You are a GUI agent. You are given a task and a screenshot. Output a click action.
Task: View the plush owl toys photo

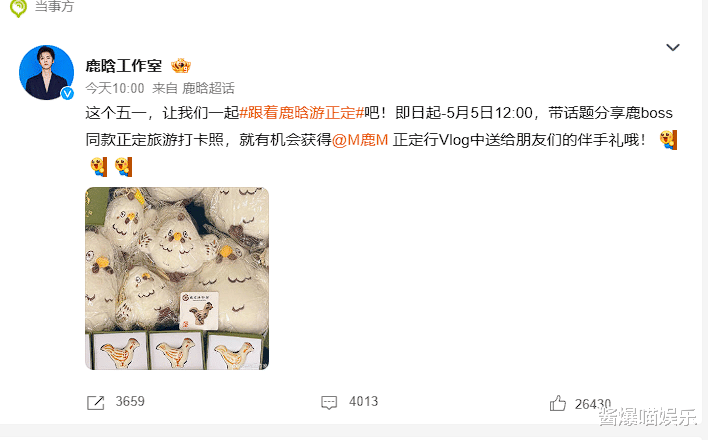[177, 278]
